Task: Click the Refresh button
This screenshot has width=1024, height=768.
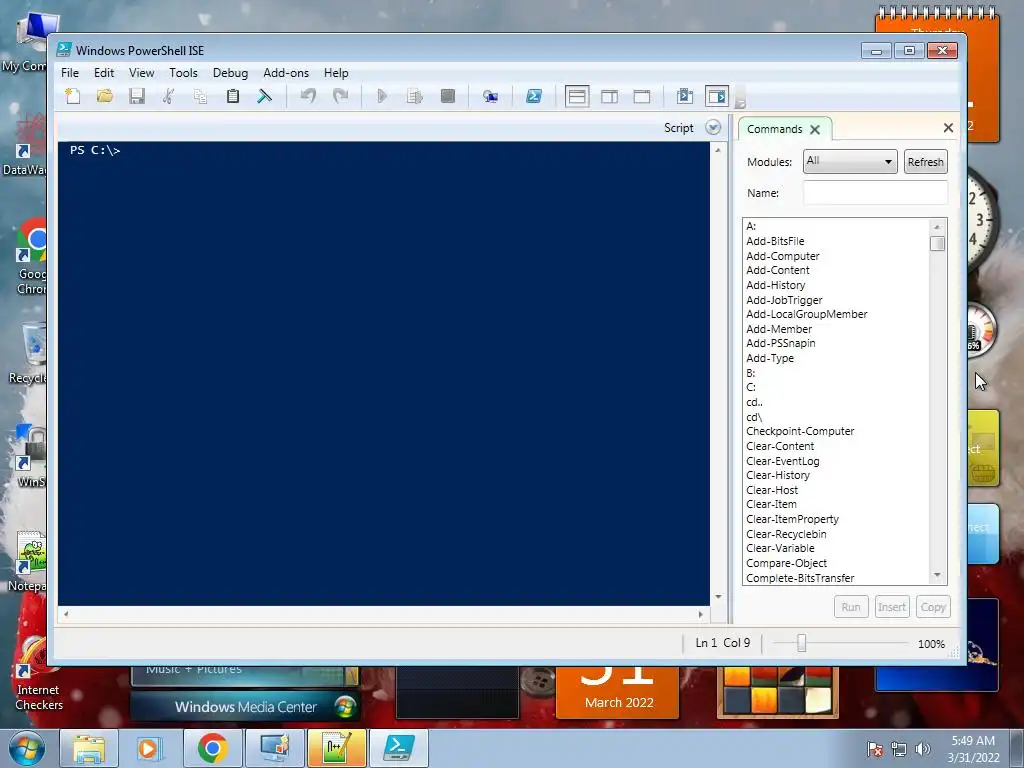Action: click(925, 162)
